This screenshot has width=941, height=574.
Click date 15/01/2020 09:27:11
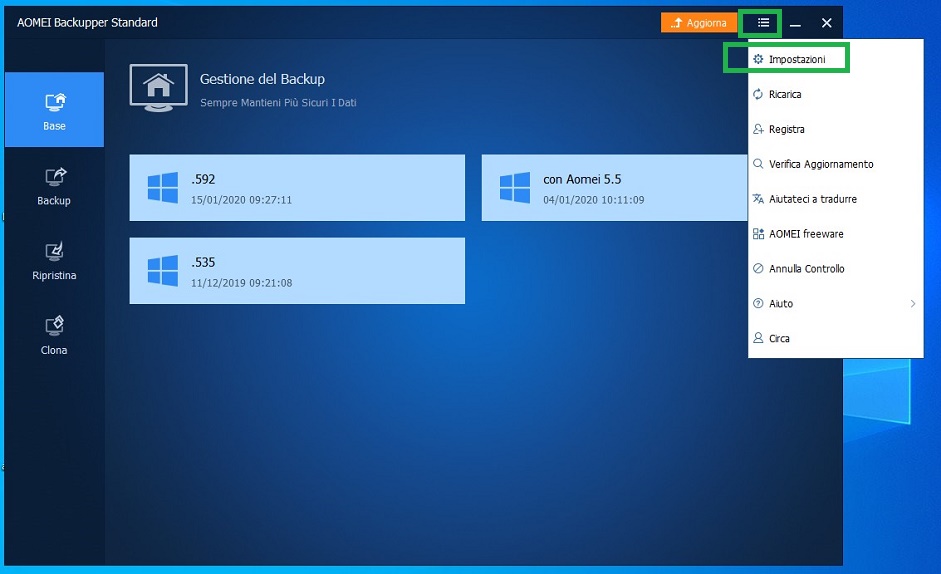point(241,200)
